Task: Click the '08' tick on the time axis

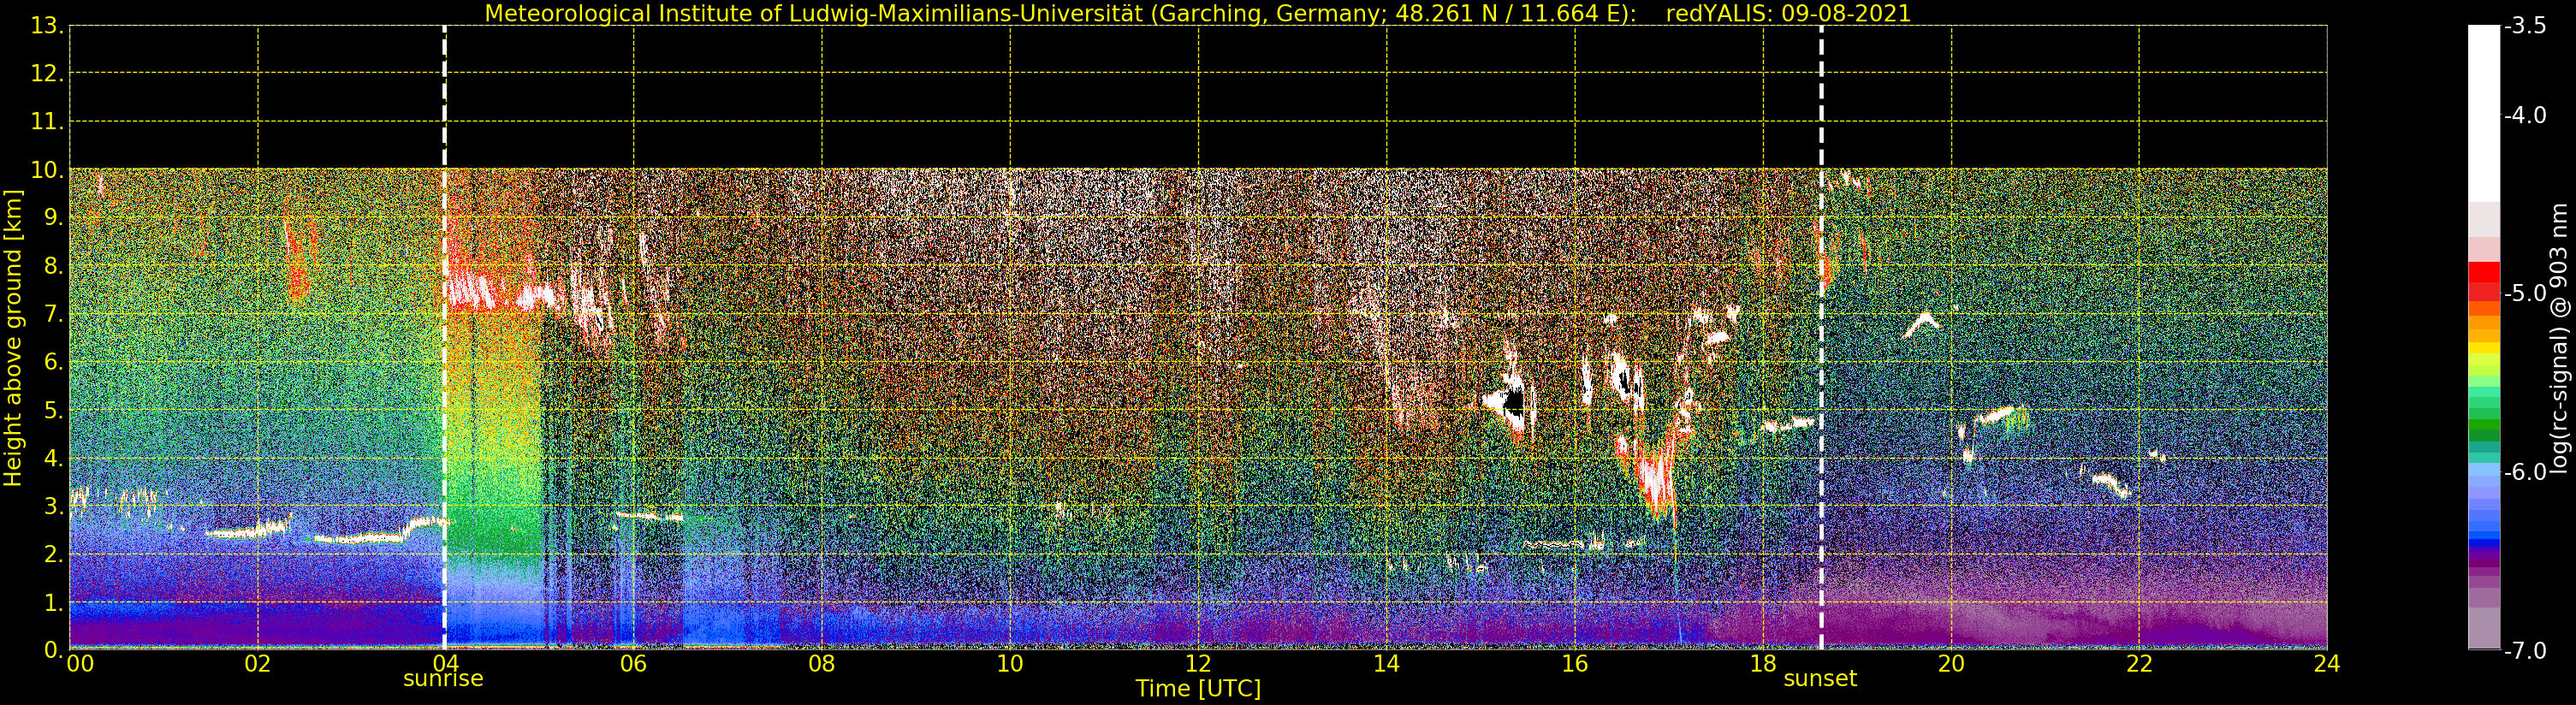Action: click(821, 664)
